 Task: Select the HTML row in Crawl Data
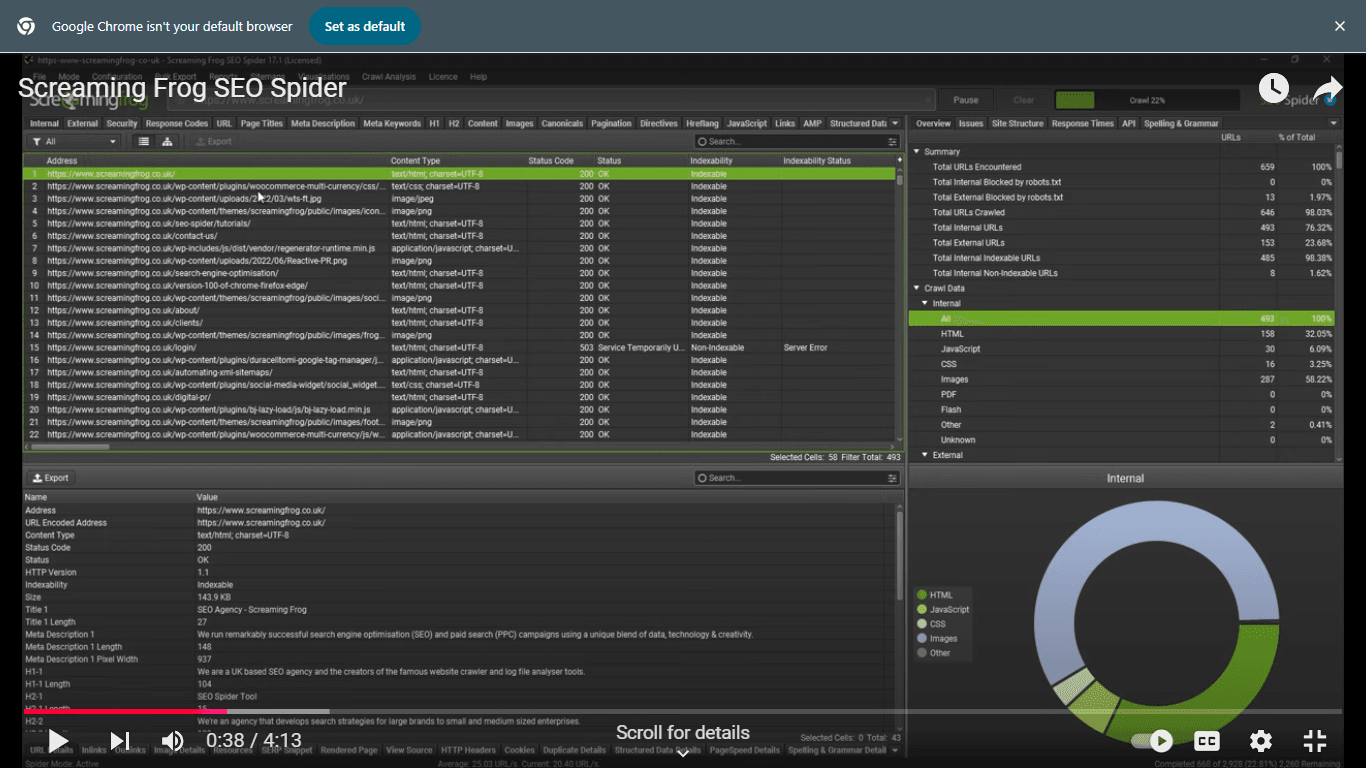pos(1121,334)
